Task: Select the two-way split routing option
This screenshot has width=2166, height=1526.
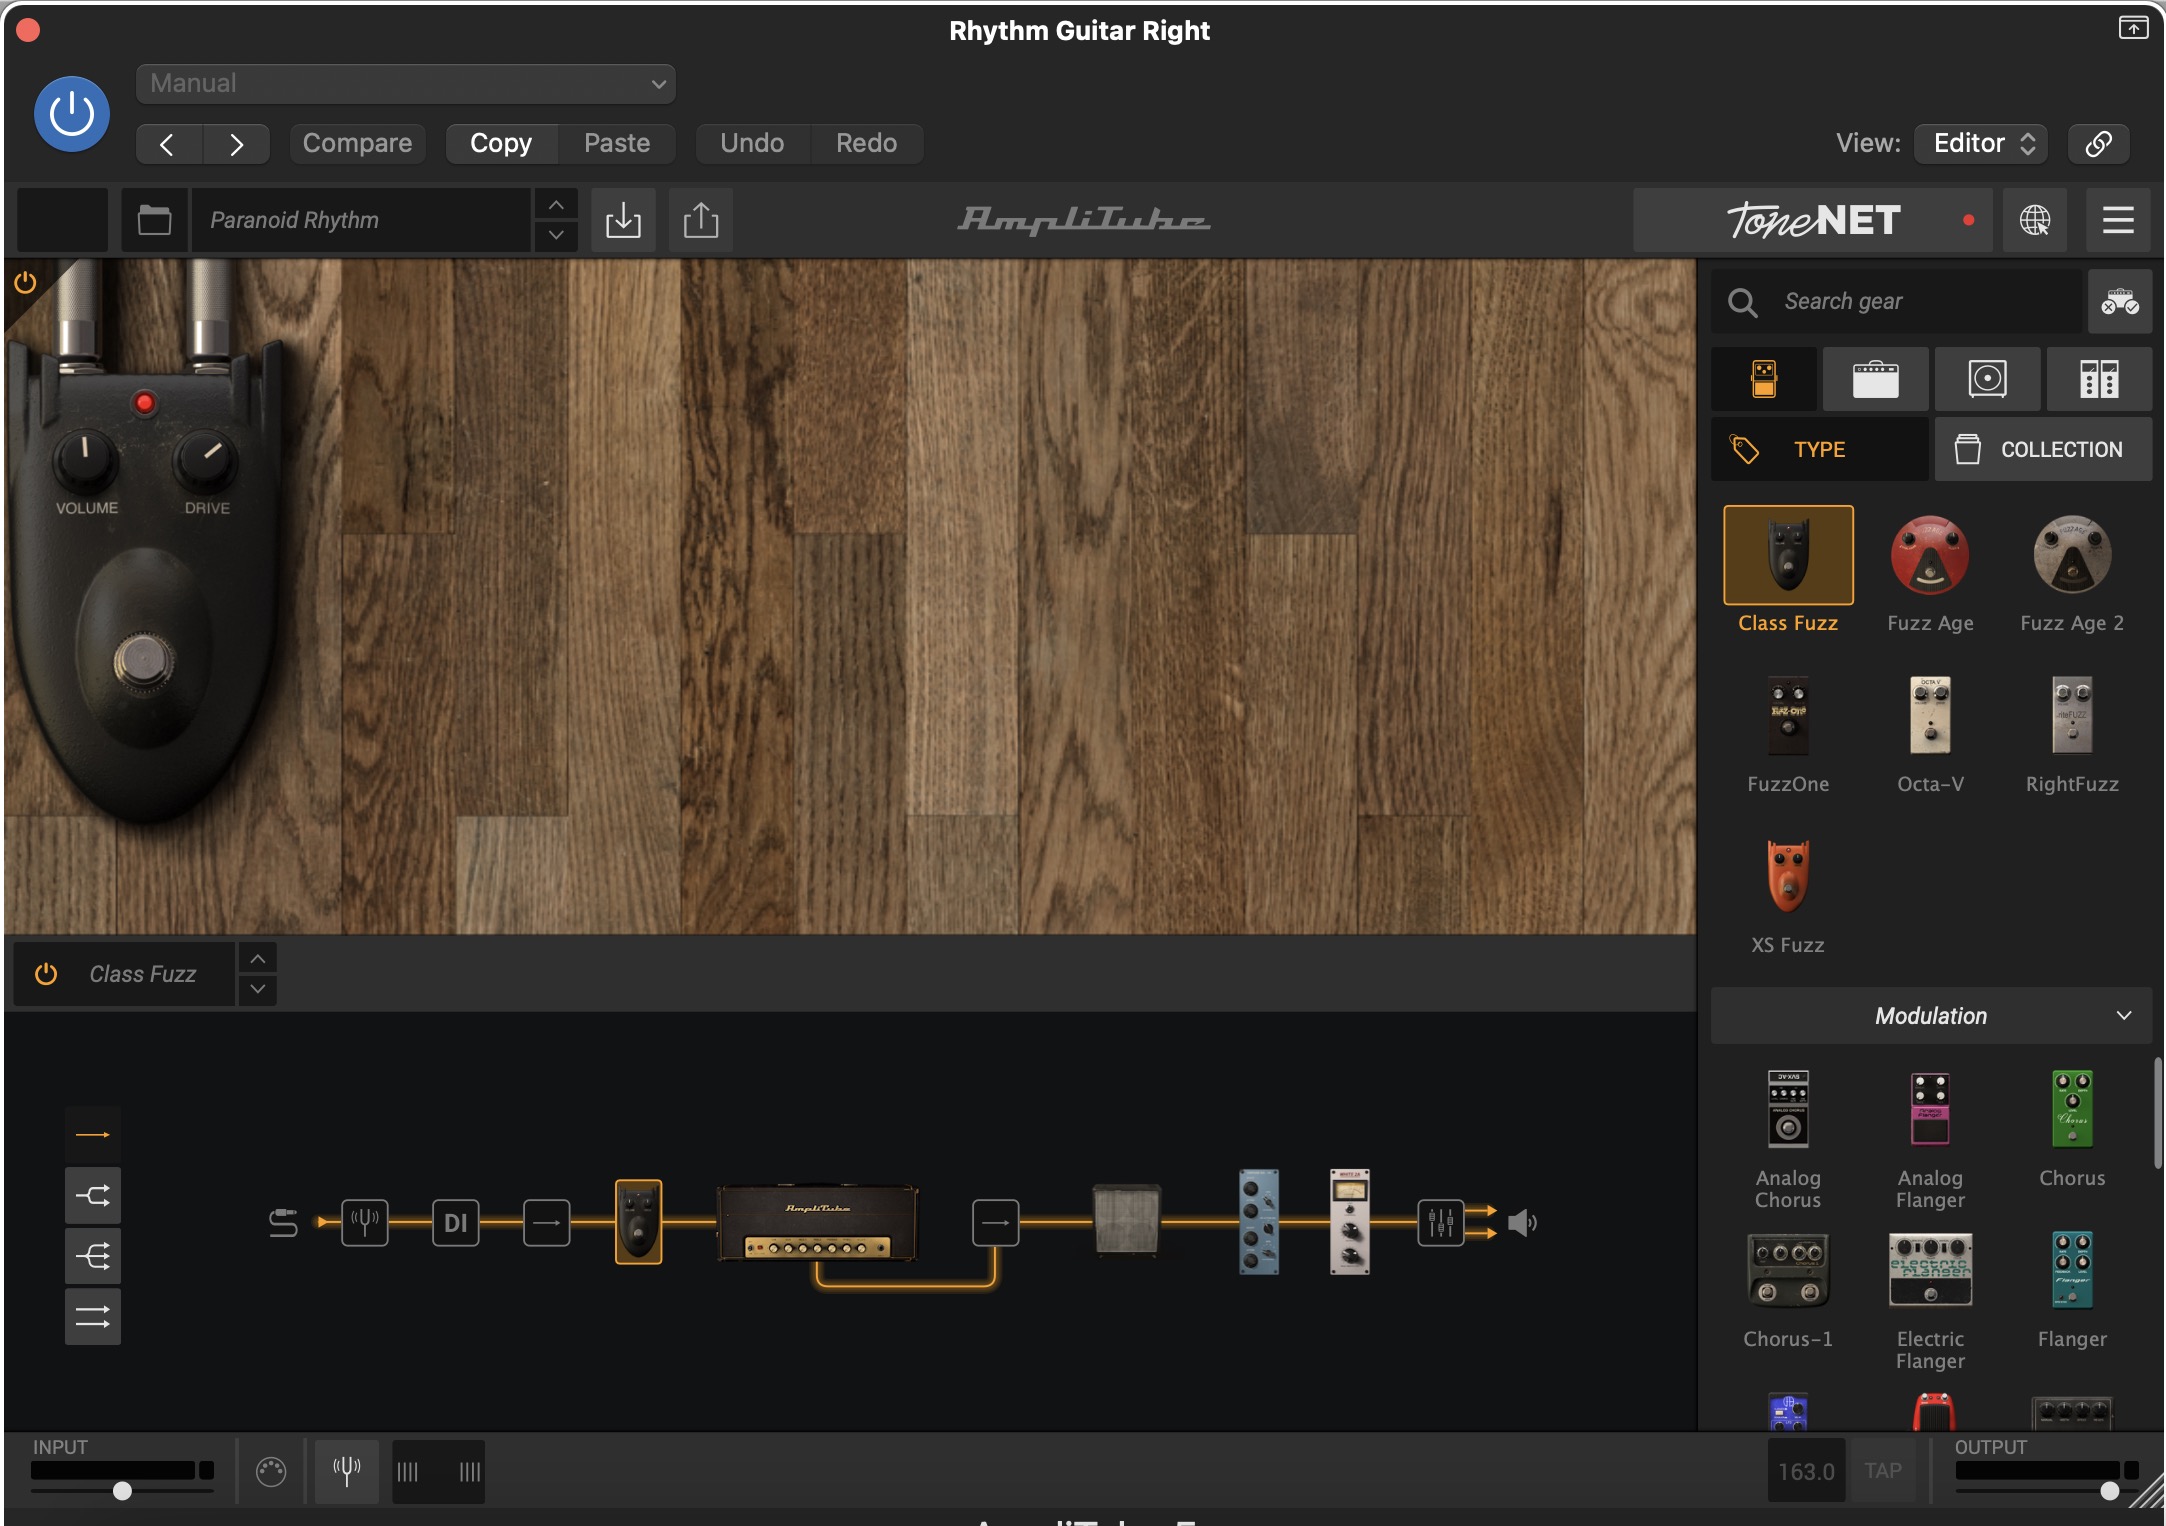Action: click(93, 1195)
